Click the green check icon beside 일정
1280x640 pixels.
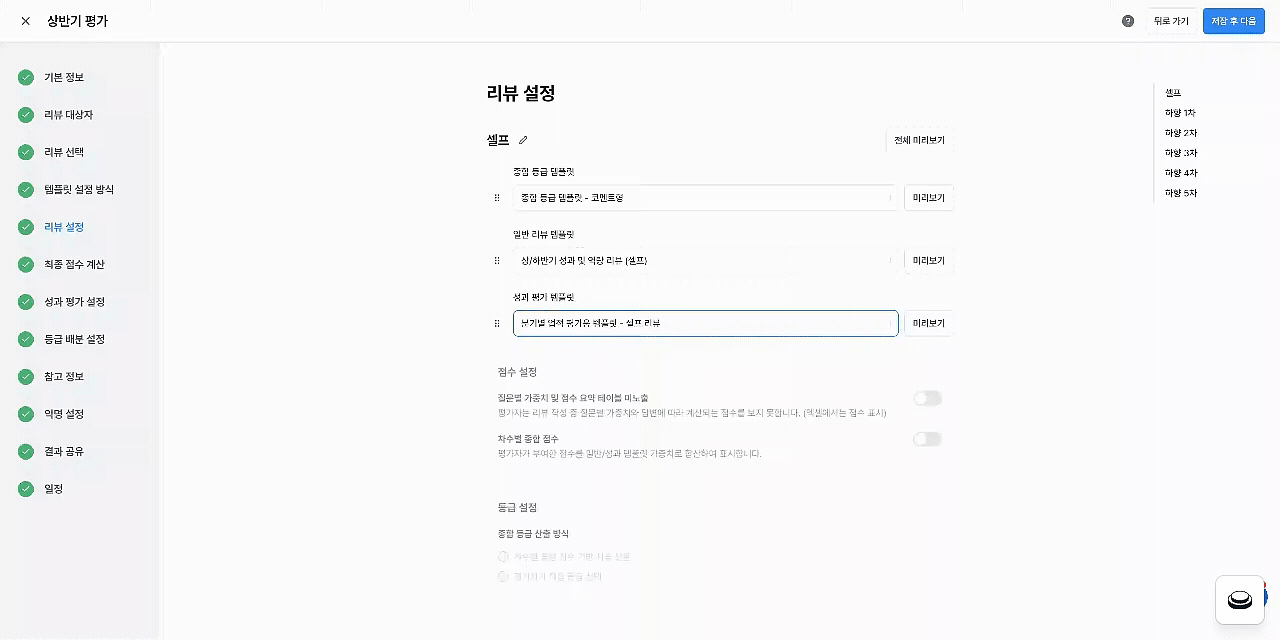[x=26, y=489]
